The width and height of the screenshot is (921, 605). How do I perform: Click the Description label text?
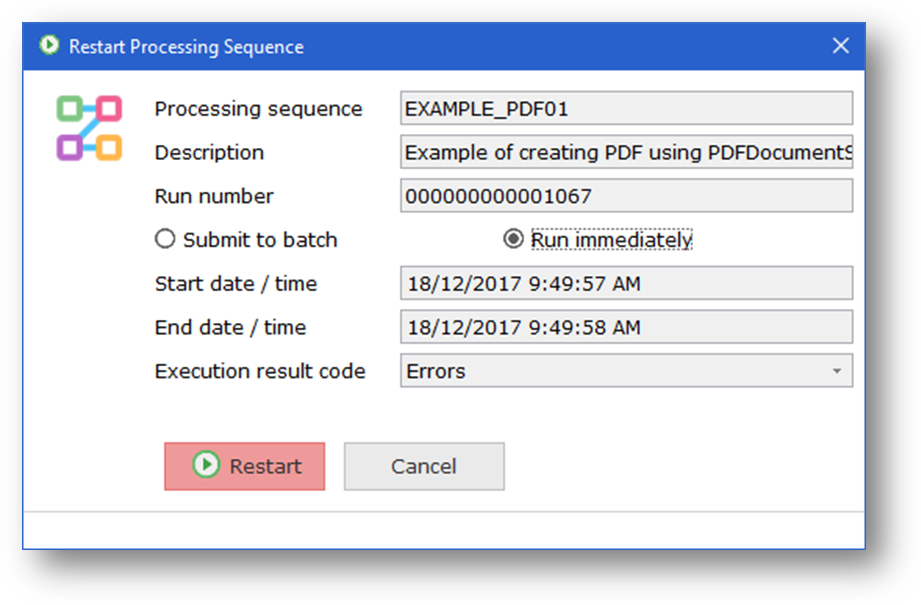pos(209,153)
